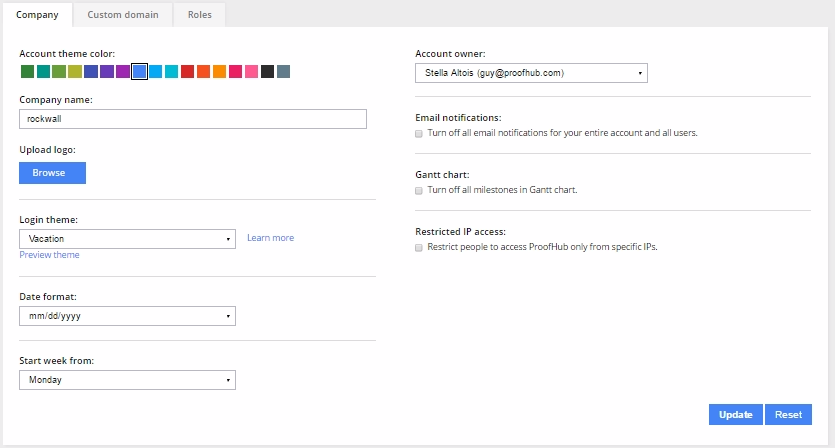Choose the cyan theme color swatch
The width and height of the screenshot is (835, 448).
[171, 71]
